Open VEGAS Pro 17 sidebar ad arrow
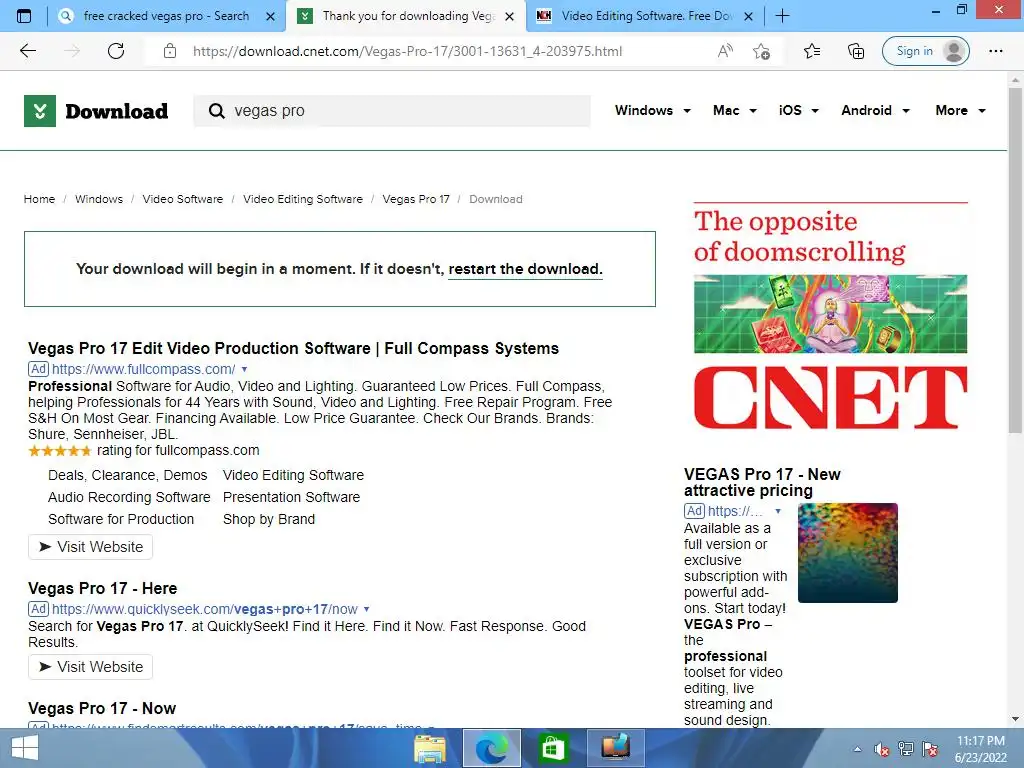This screenshot has height=768, width=1024. coord(778,511)
